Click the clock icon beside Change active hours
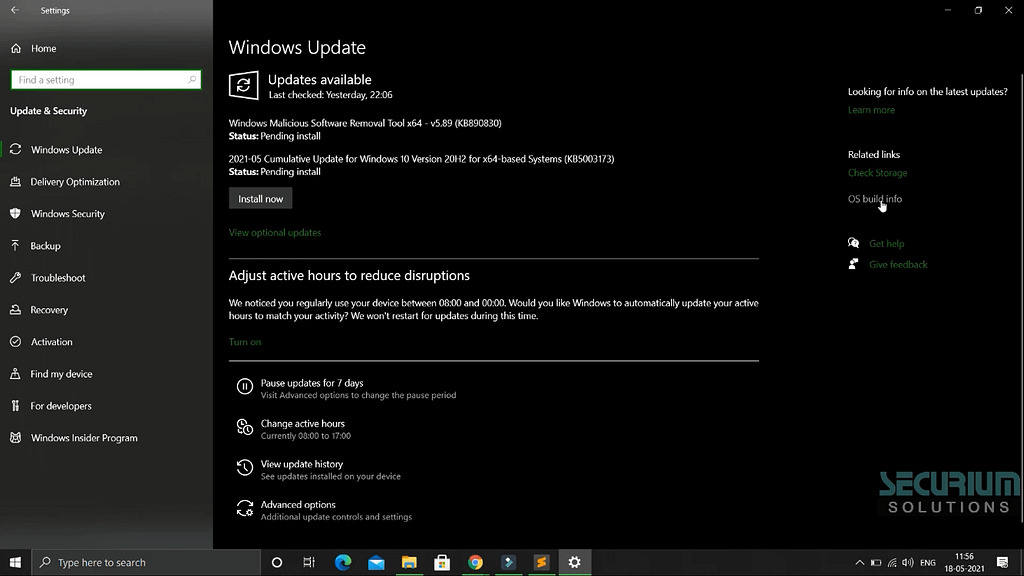Viewport: 1024px width, 576px height. (245, 427)
